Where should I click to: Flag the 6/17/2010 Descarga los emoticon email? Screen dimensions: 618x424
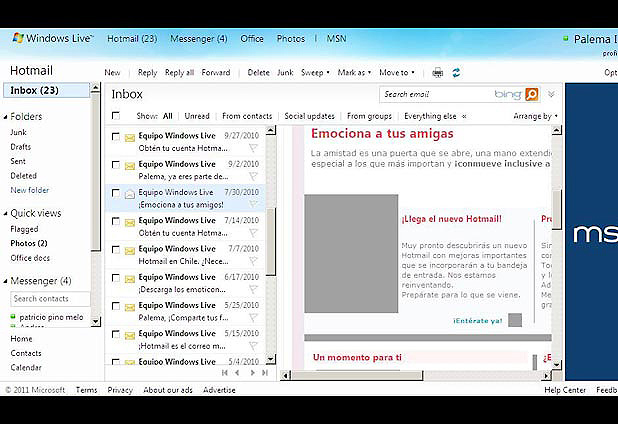tap(253, 289)
